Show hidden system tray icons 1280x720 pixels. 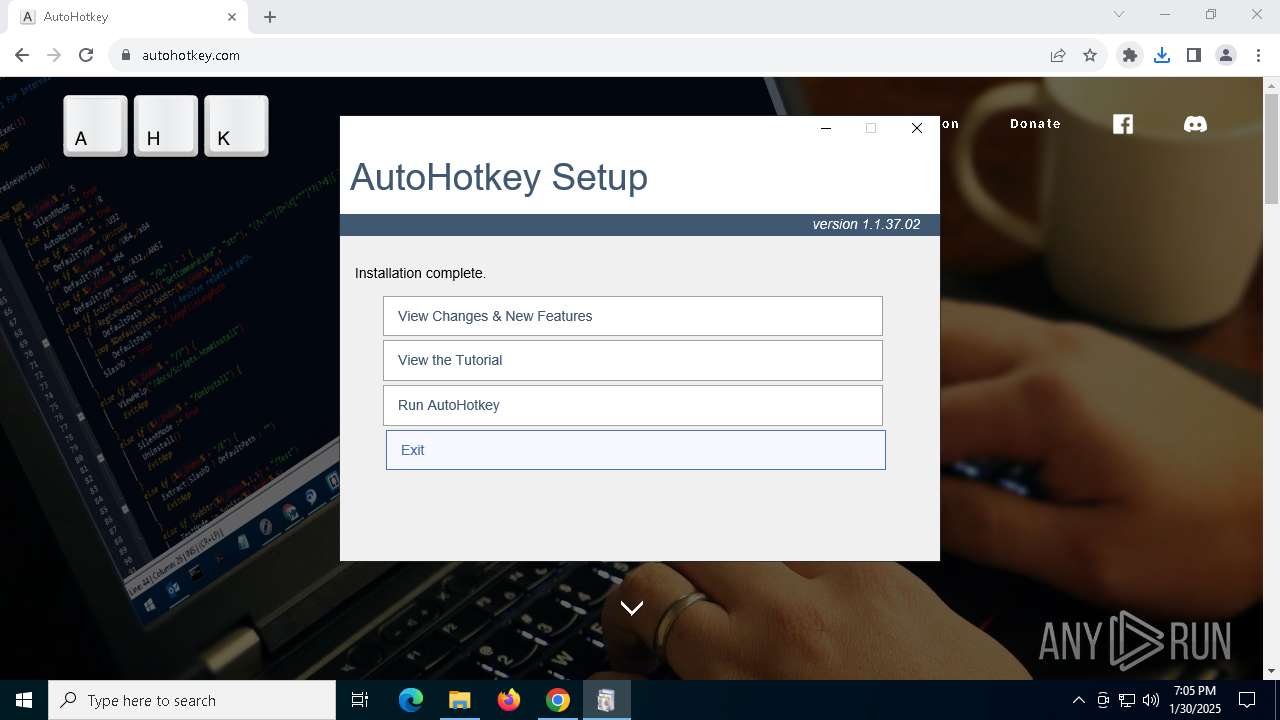[1078, 700]
